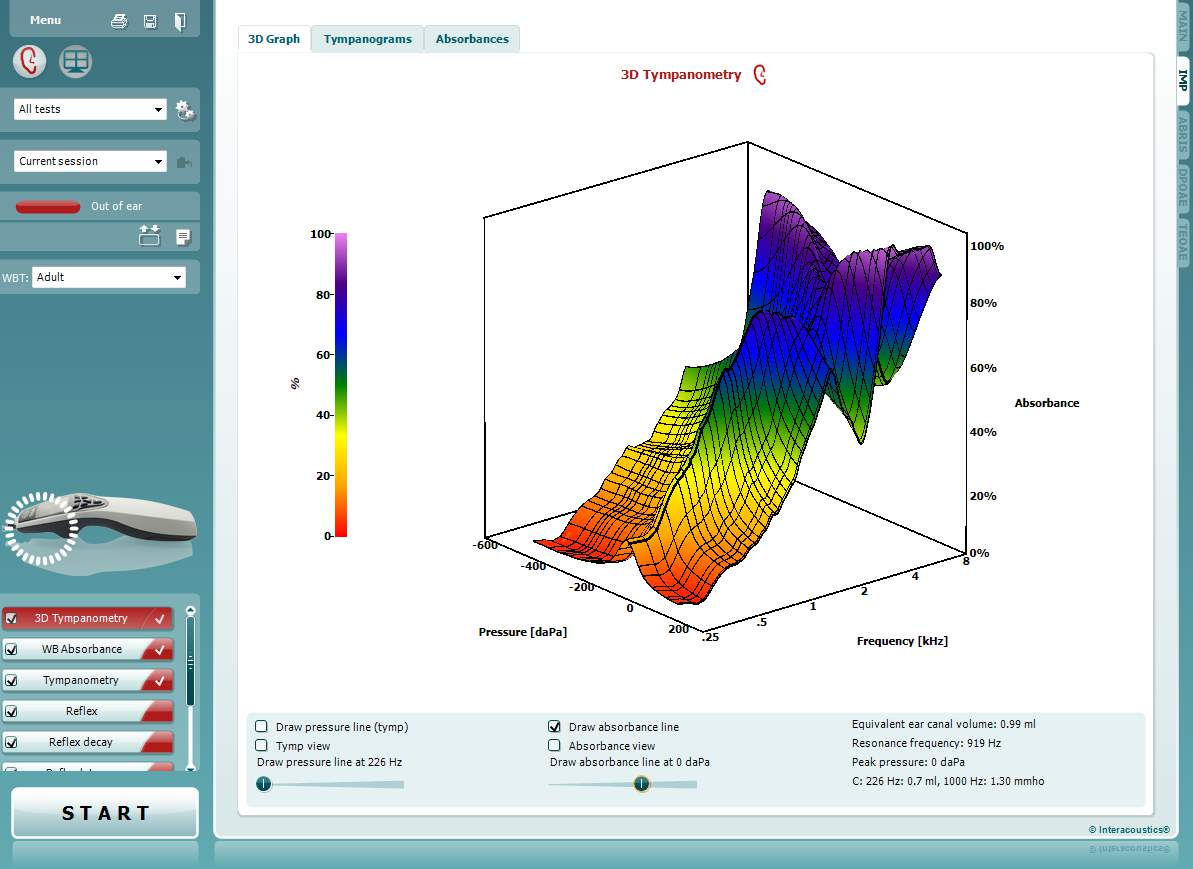
Task: Click the test list scrollbar thumb
Action: coord(190,662)
